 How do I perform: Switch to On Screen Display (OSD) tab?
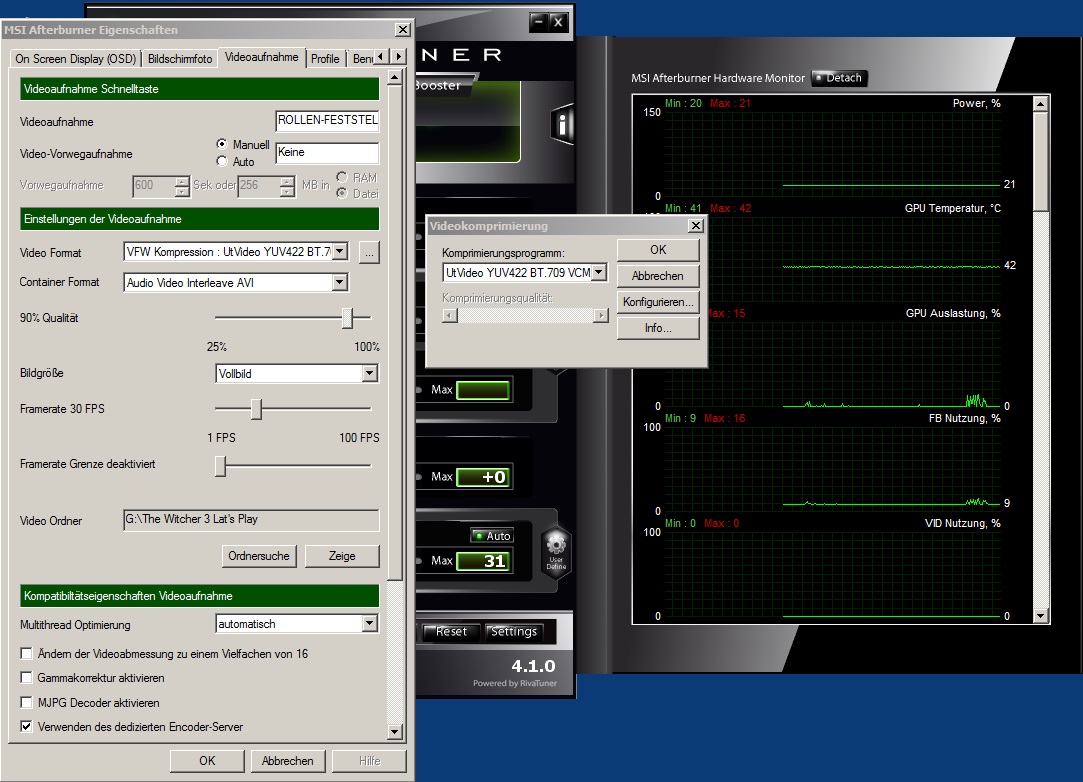pyautogui.click(x=76, y=59)
